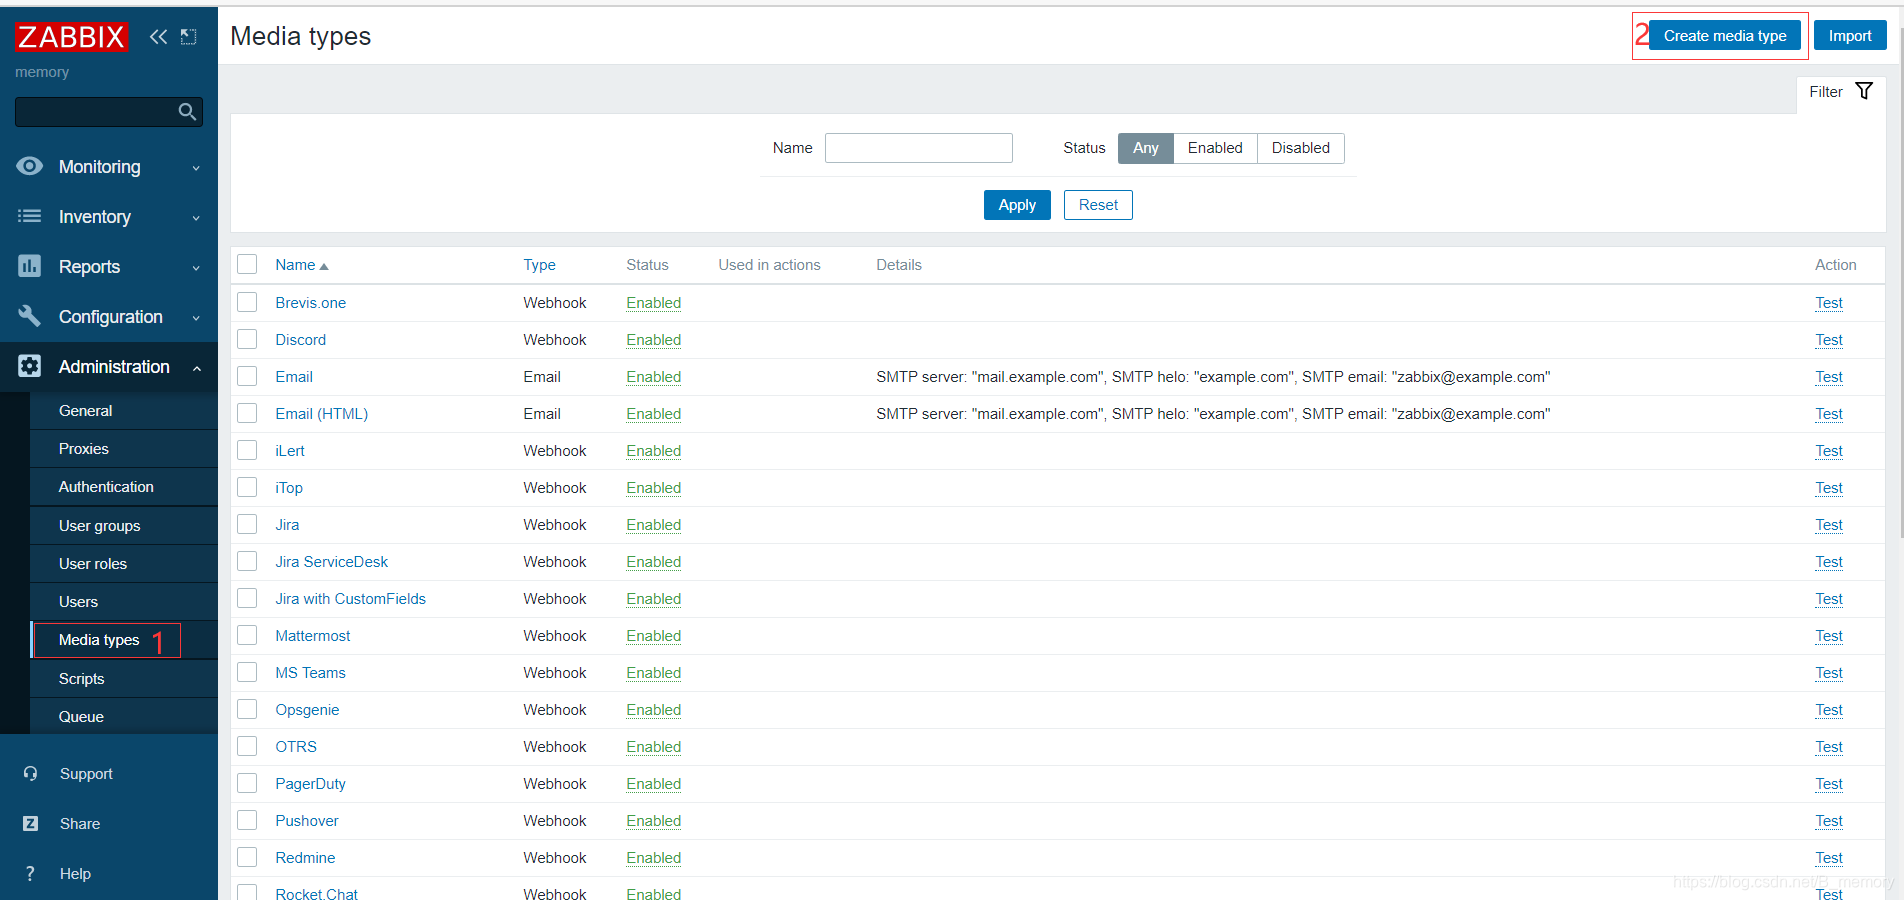Select Media types in the sidebar
This screenshot has width=1904, height=900.
(124, 640)
